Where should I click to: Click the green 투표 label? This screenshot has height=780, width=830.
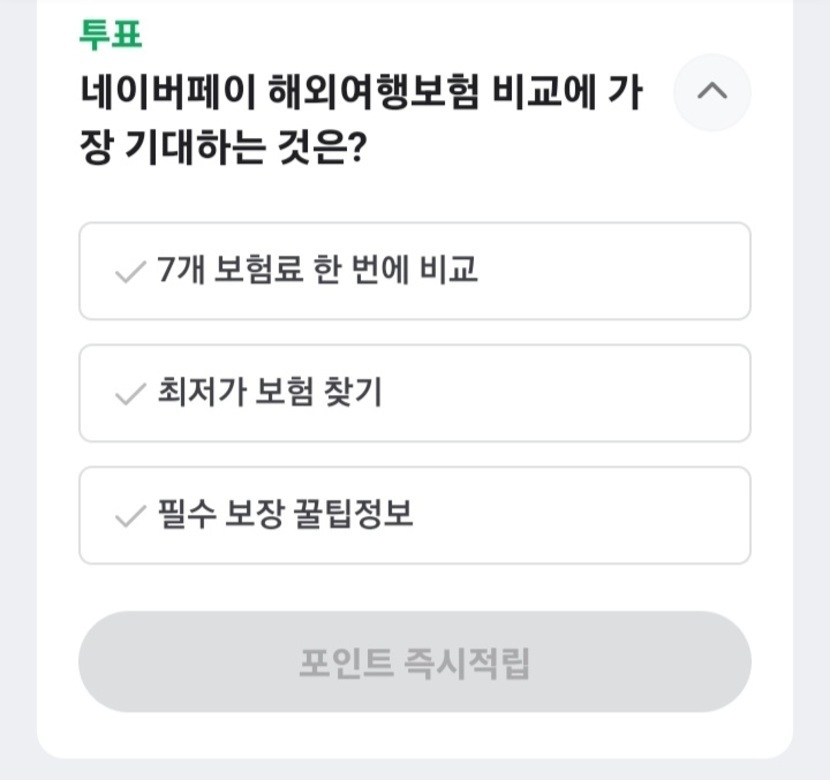pyautogui.click(x=110, y=35)
